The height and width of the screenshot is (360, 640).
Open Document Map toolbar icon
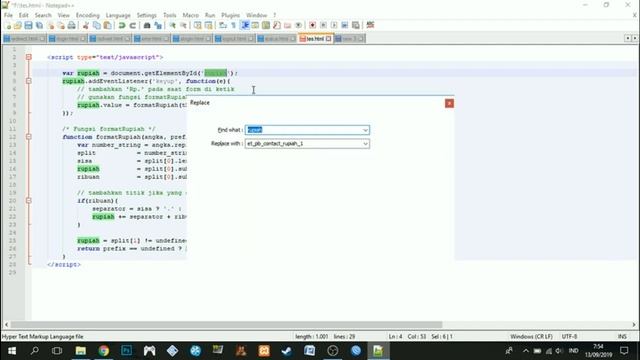(266, 25)
